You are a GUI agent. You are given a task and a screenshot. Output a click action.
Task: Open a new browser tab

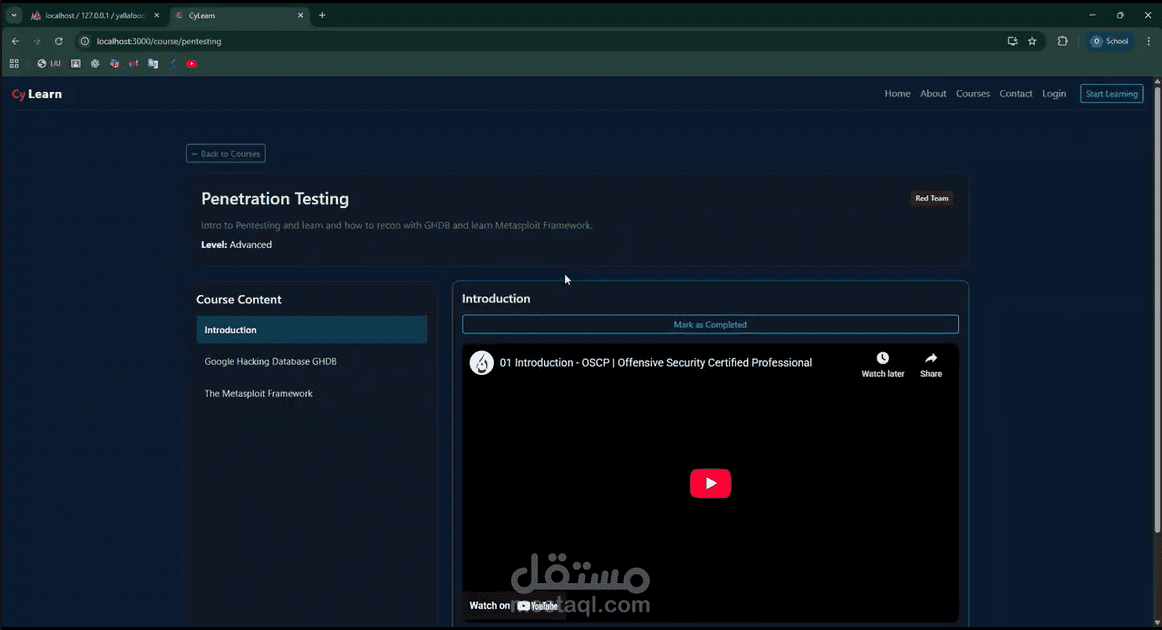pyautogui.click(x=322, y=15)
